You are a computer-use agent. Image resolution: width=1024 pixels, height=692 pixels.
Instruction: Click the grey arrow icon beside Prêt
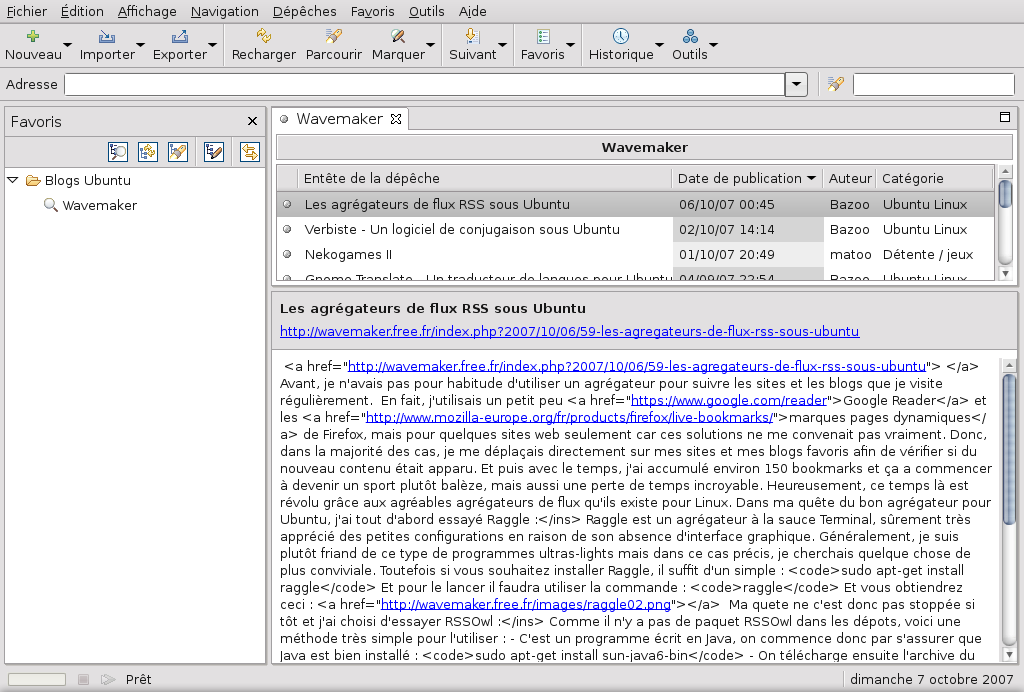click(x=108, y=680)
